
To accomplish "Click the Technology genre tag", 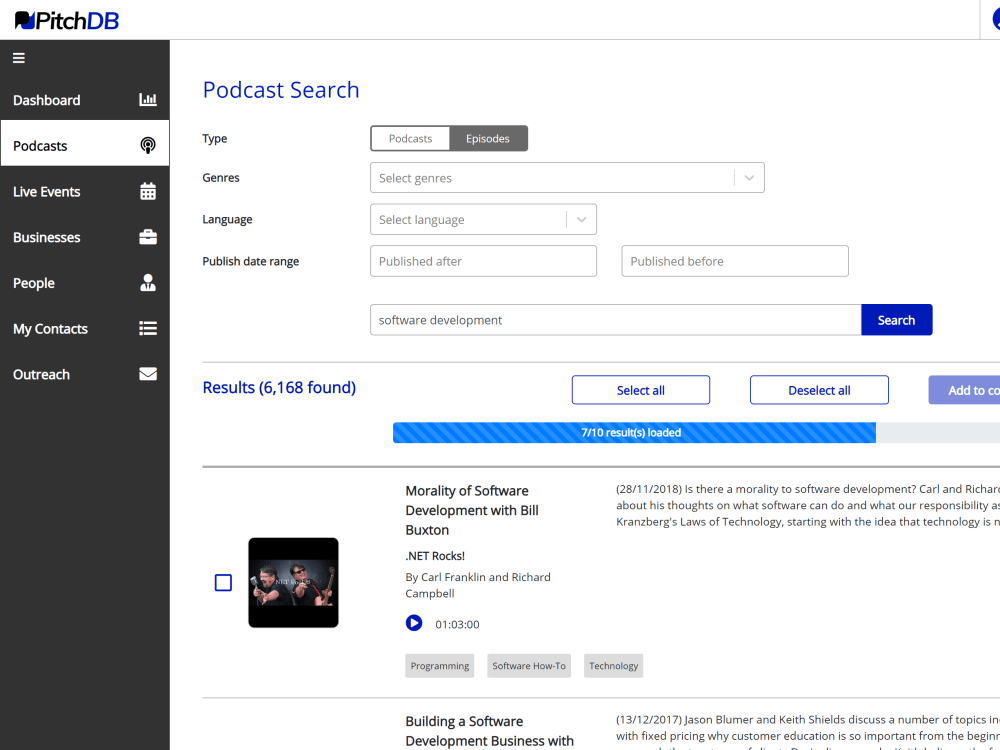I will coord(614,666).
